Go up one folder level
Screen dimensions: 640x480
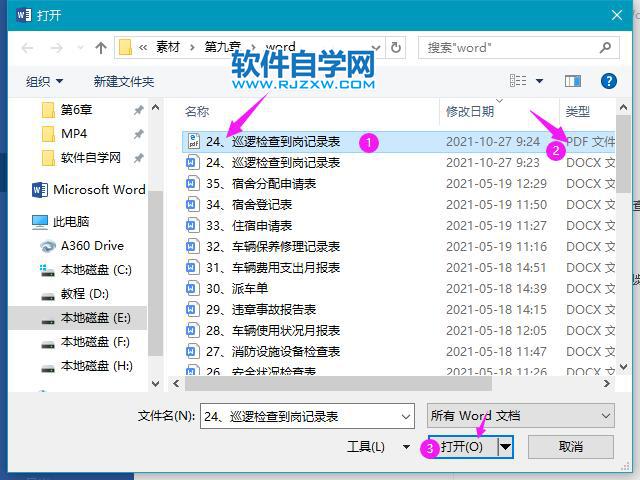point(101,48)
